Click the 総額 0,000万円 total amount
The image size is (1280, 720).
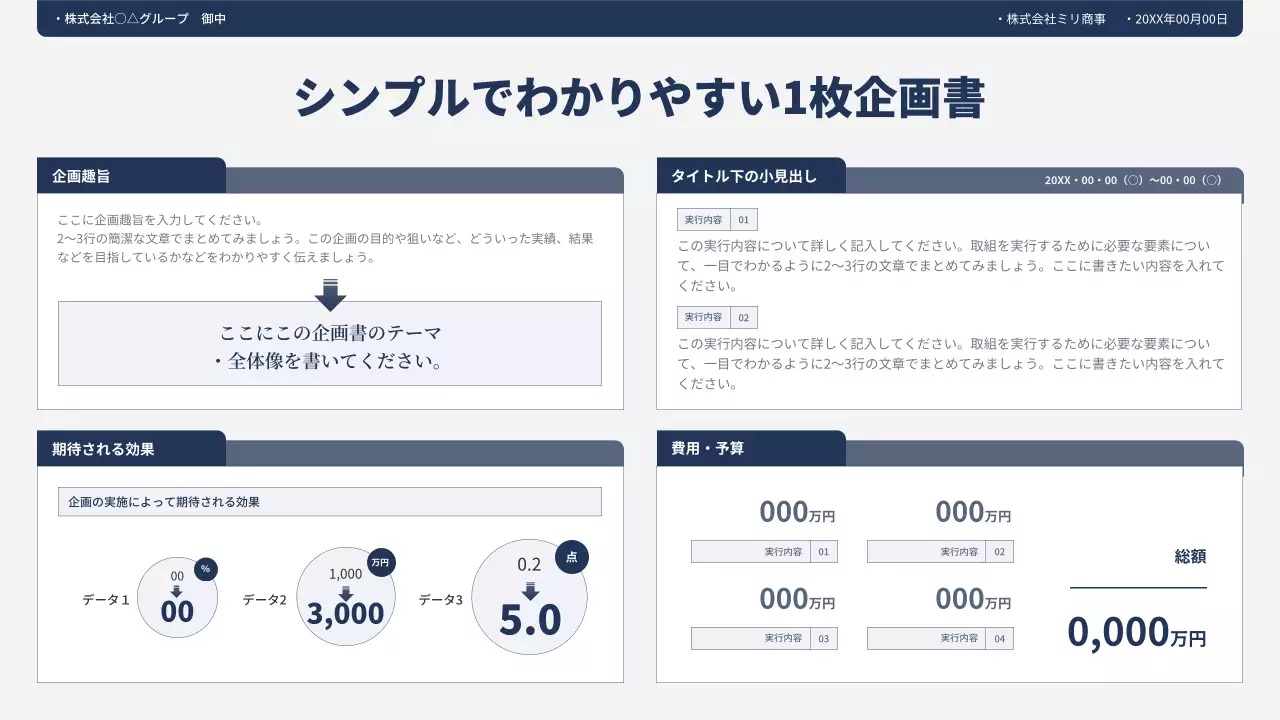[1137, 632]
